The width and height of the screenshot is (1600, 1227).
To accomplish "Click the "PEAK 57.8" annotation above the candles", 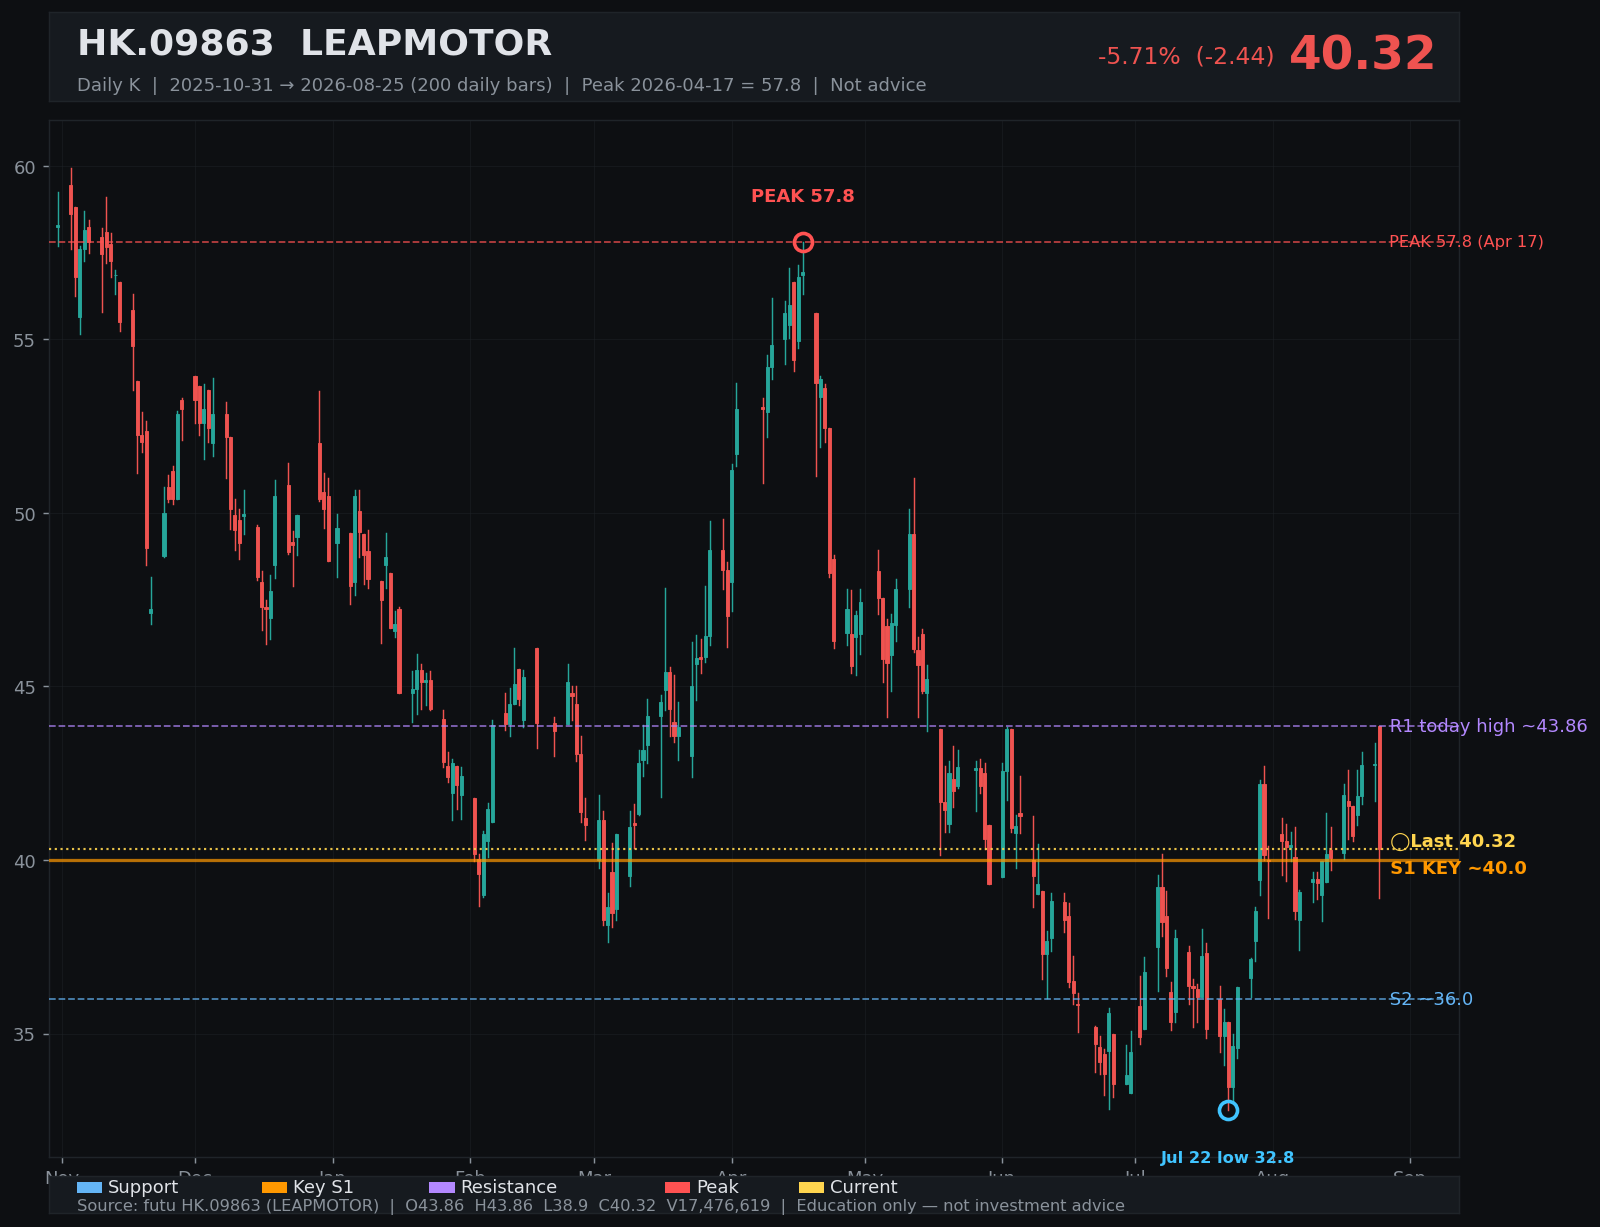I will [803, 196].
